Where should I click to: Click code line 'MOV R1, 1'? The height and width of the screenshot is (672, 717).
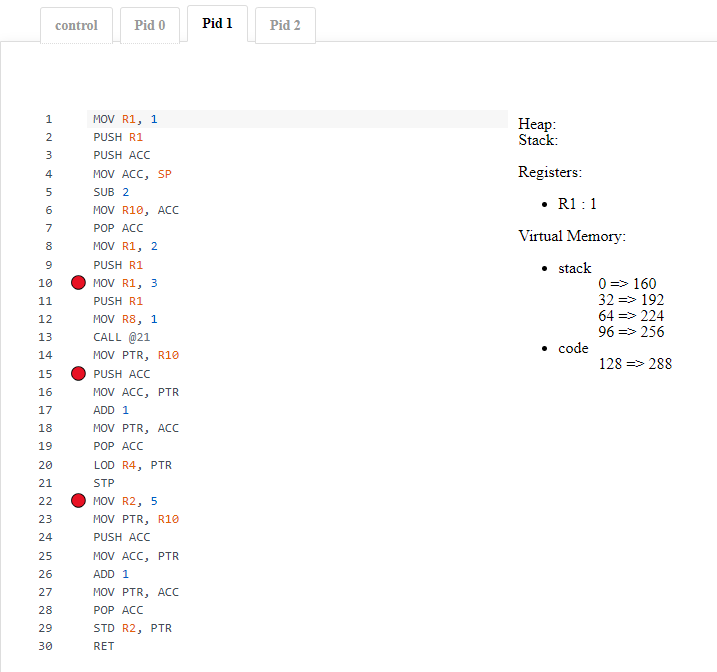[125, 119]
